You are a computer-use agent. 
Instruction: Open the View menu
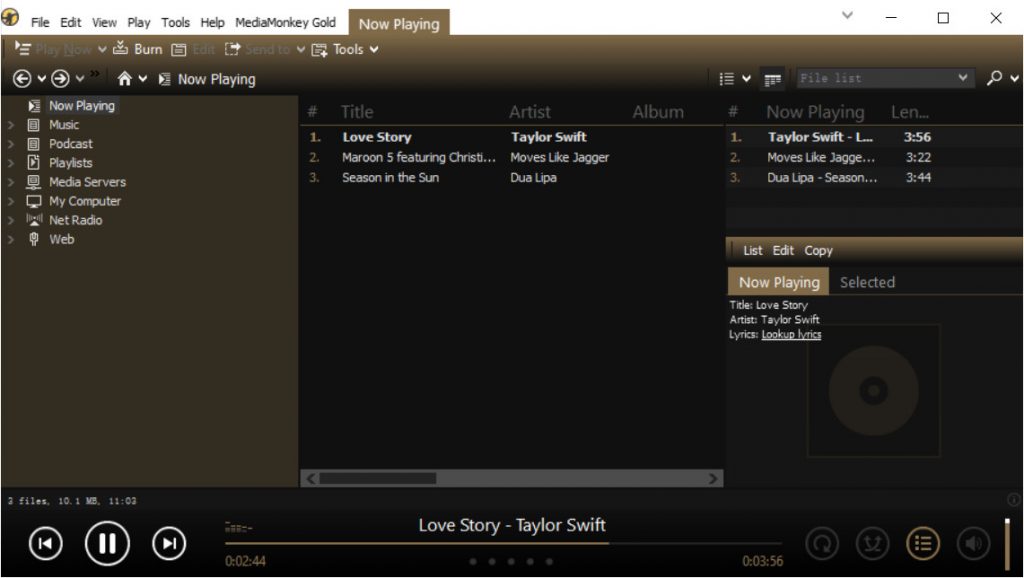(x=104, y=22)
